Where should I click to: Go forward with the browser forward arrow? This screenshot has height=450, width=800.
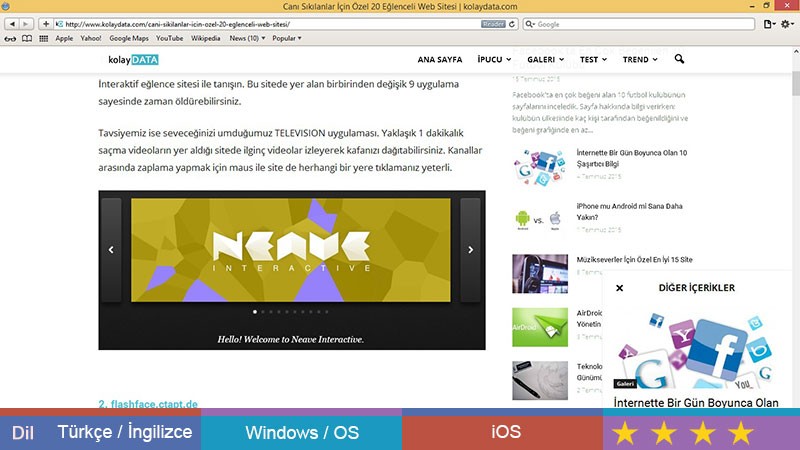(x=26, y=24)
